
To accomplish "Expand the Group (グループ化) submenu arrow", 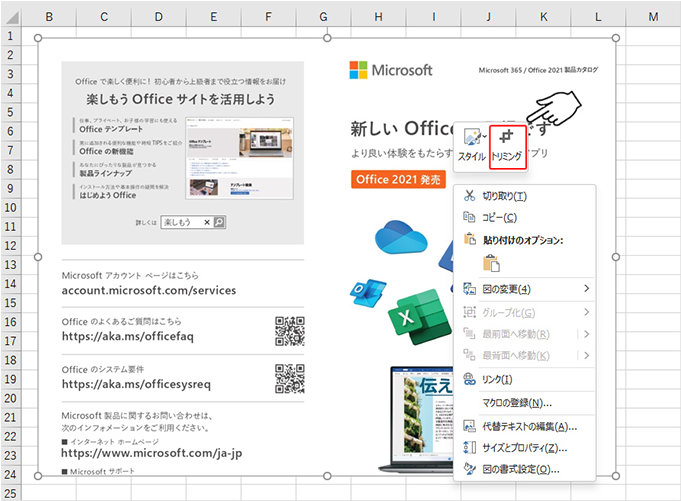I will pos(586,312).
